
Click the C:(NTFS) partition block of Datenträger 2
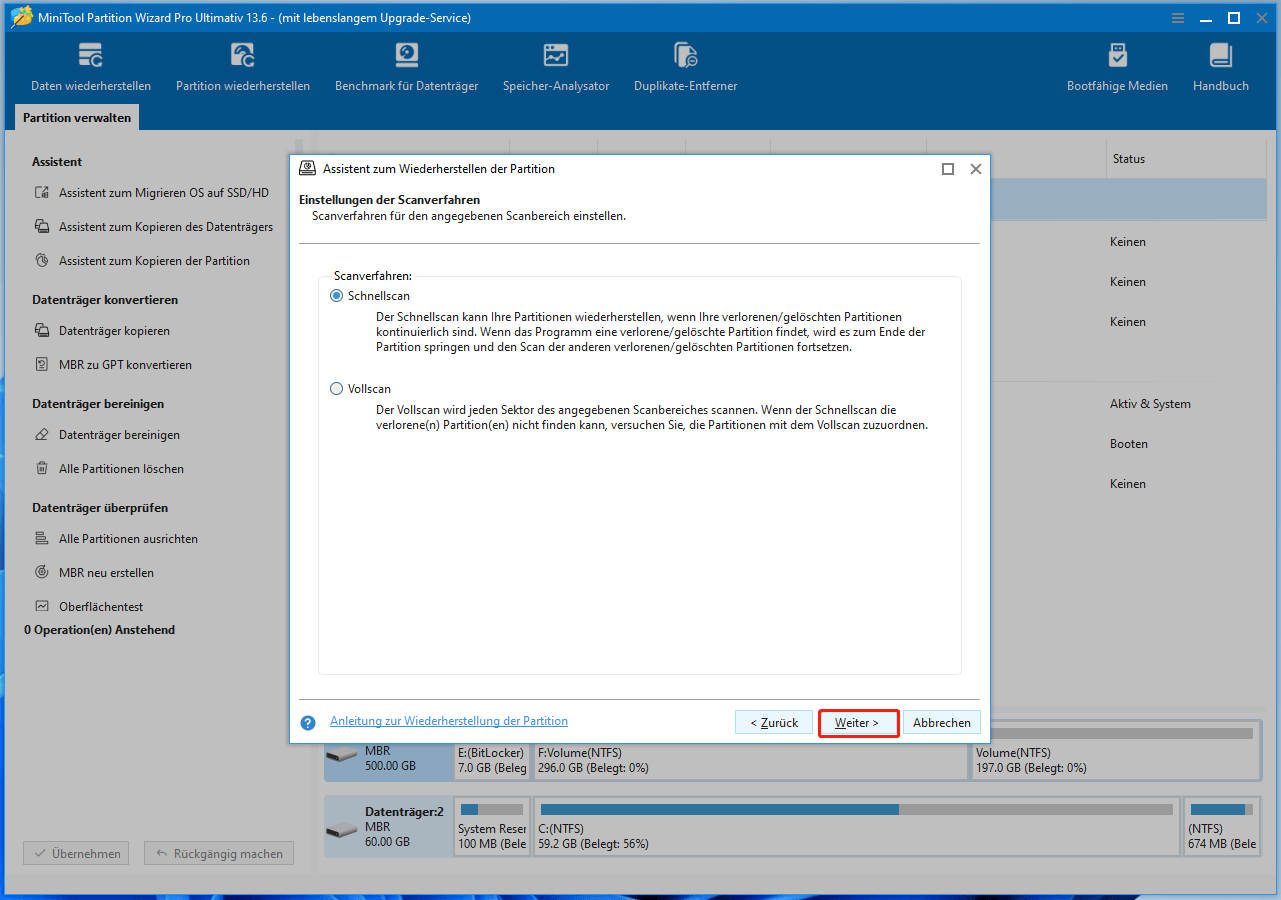[858, 827]
